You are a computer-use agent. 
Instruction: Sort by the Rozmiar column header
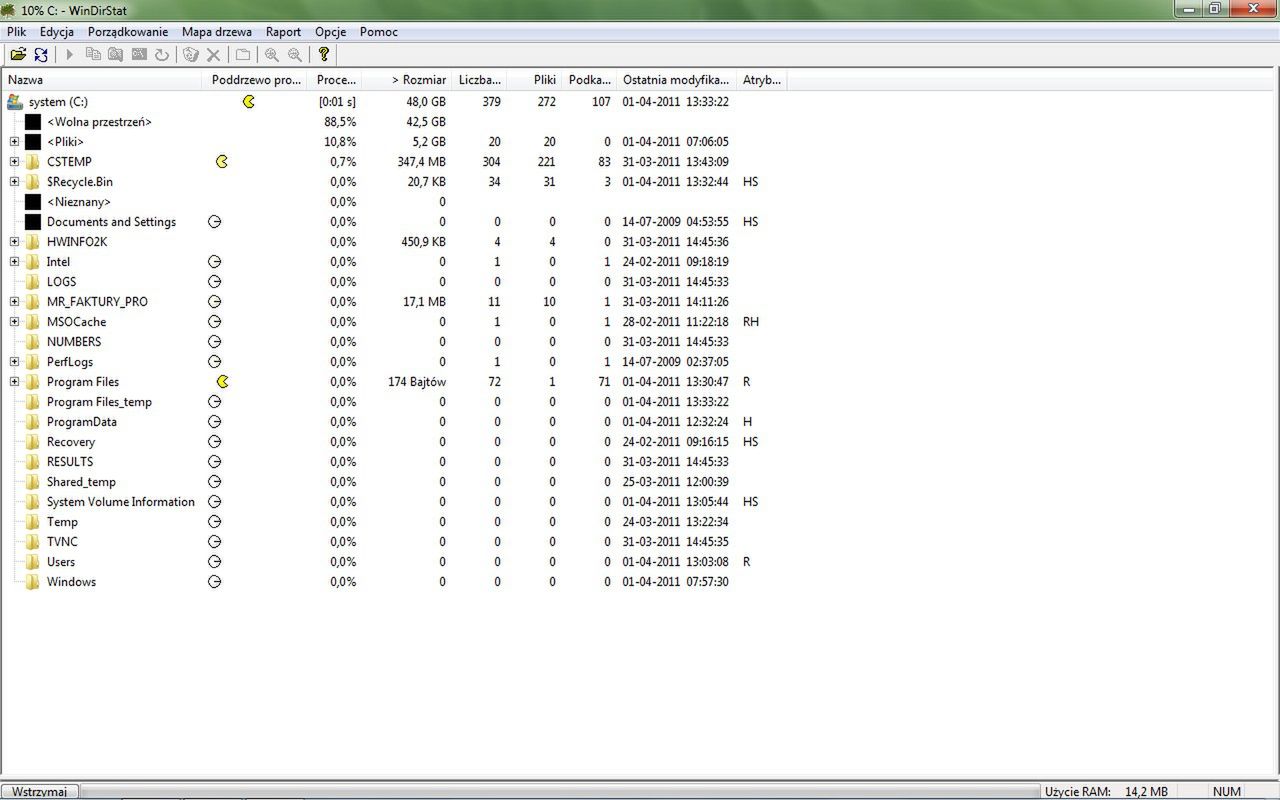click(x=406, y=79)
